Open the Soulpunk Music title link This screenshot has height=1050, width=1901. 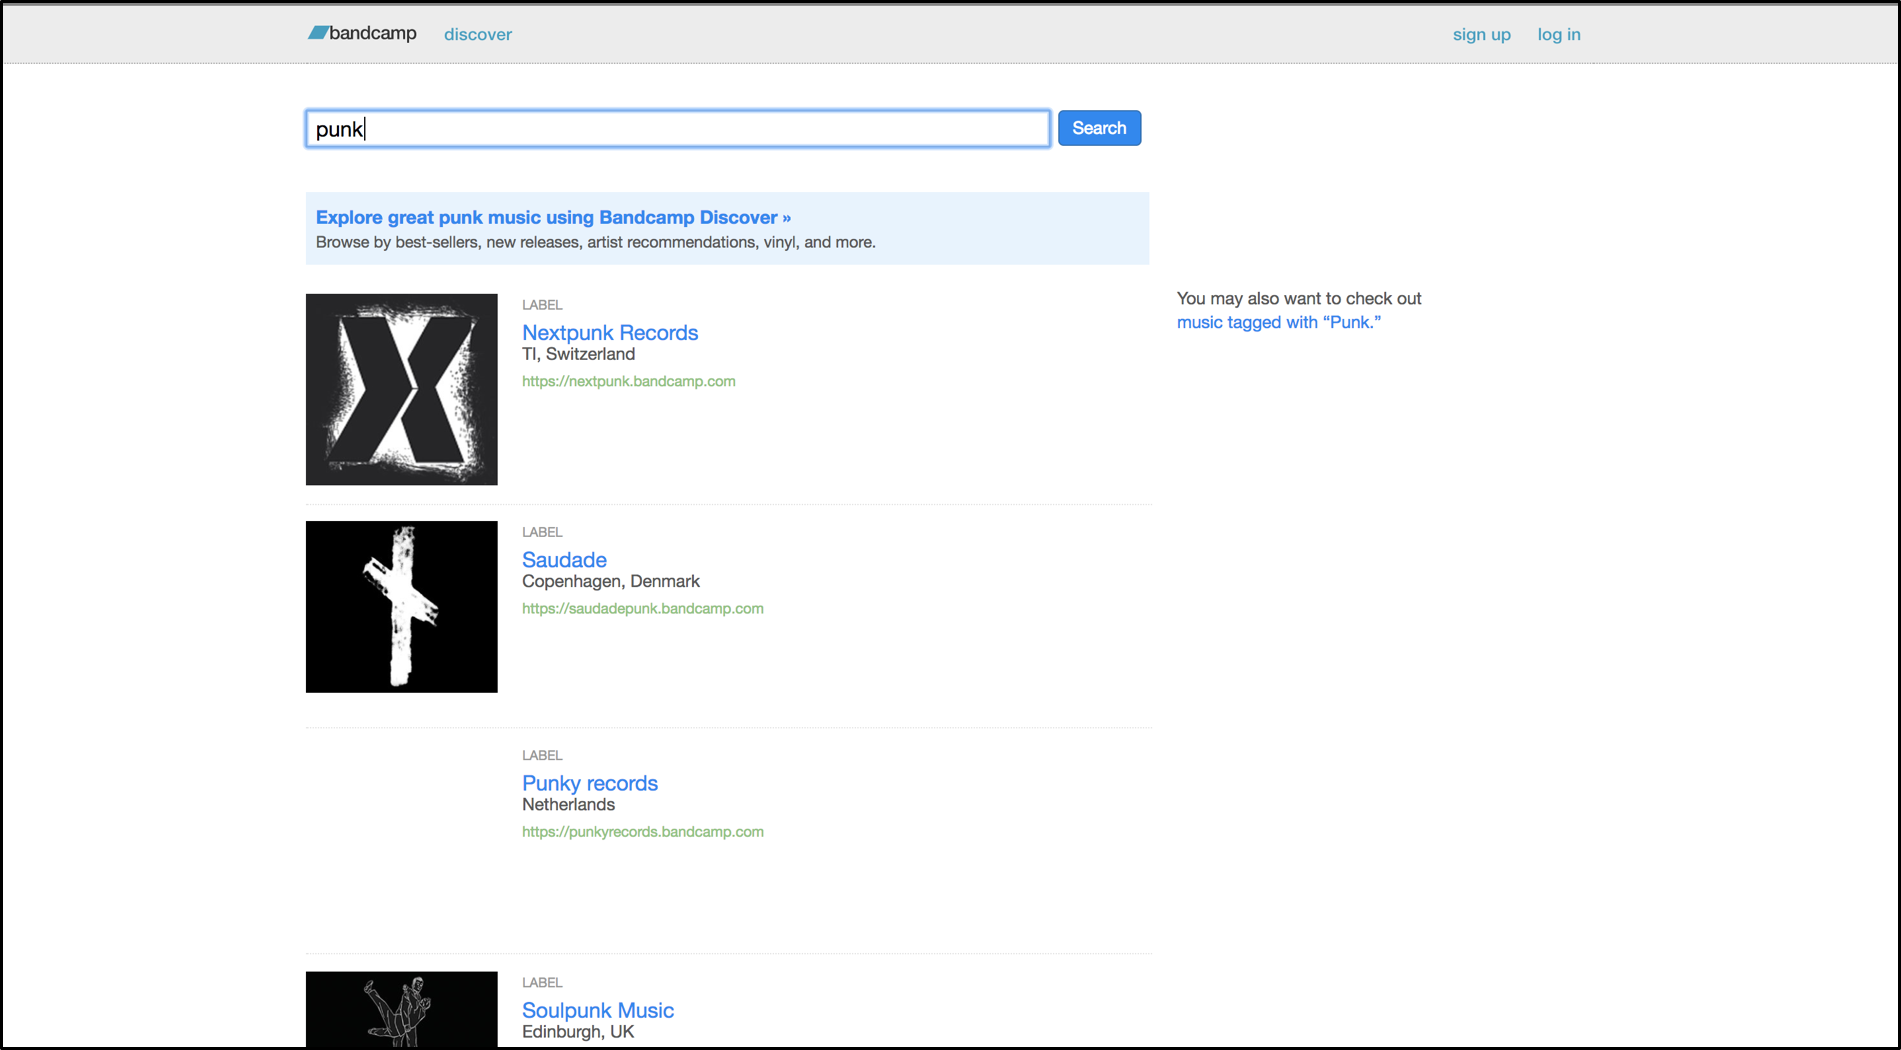[x=598, y=1010]
